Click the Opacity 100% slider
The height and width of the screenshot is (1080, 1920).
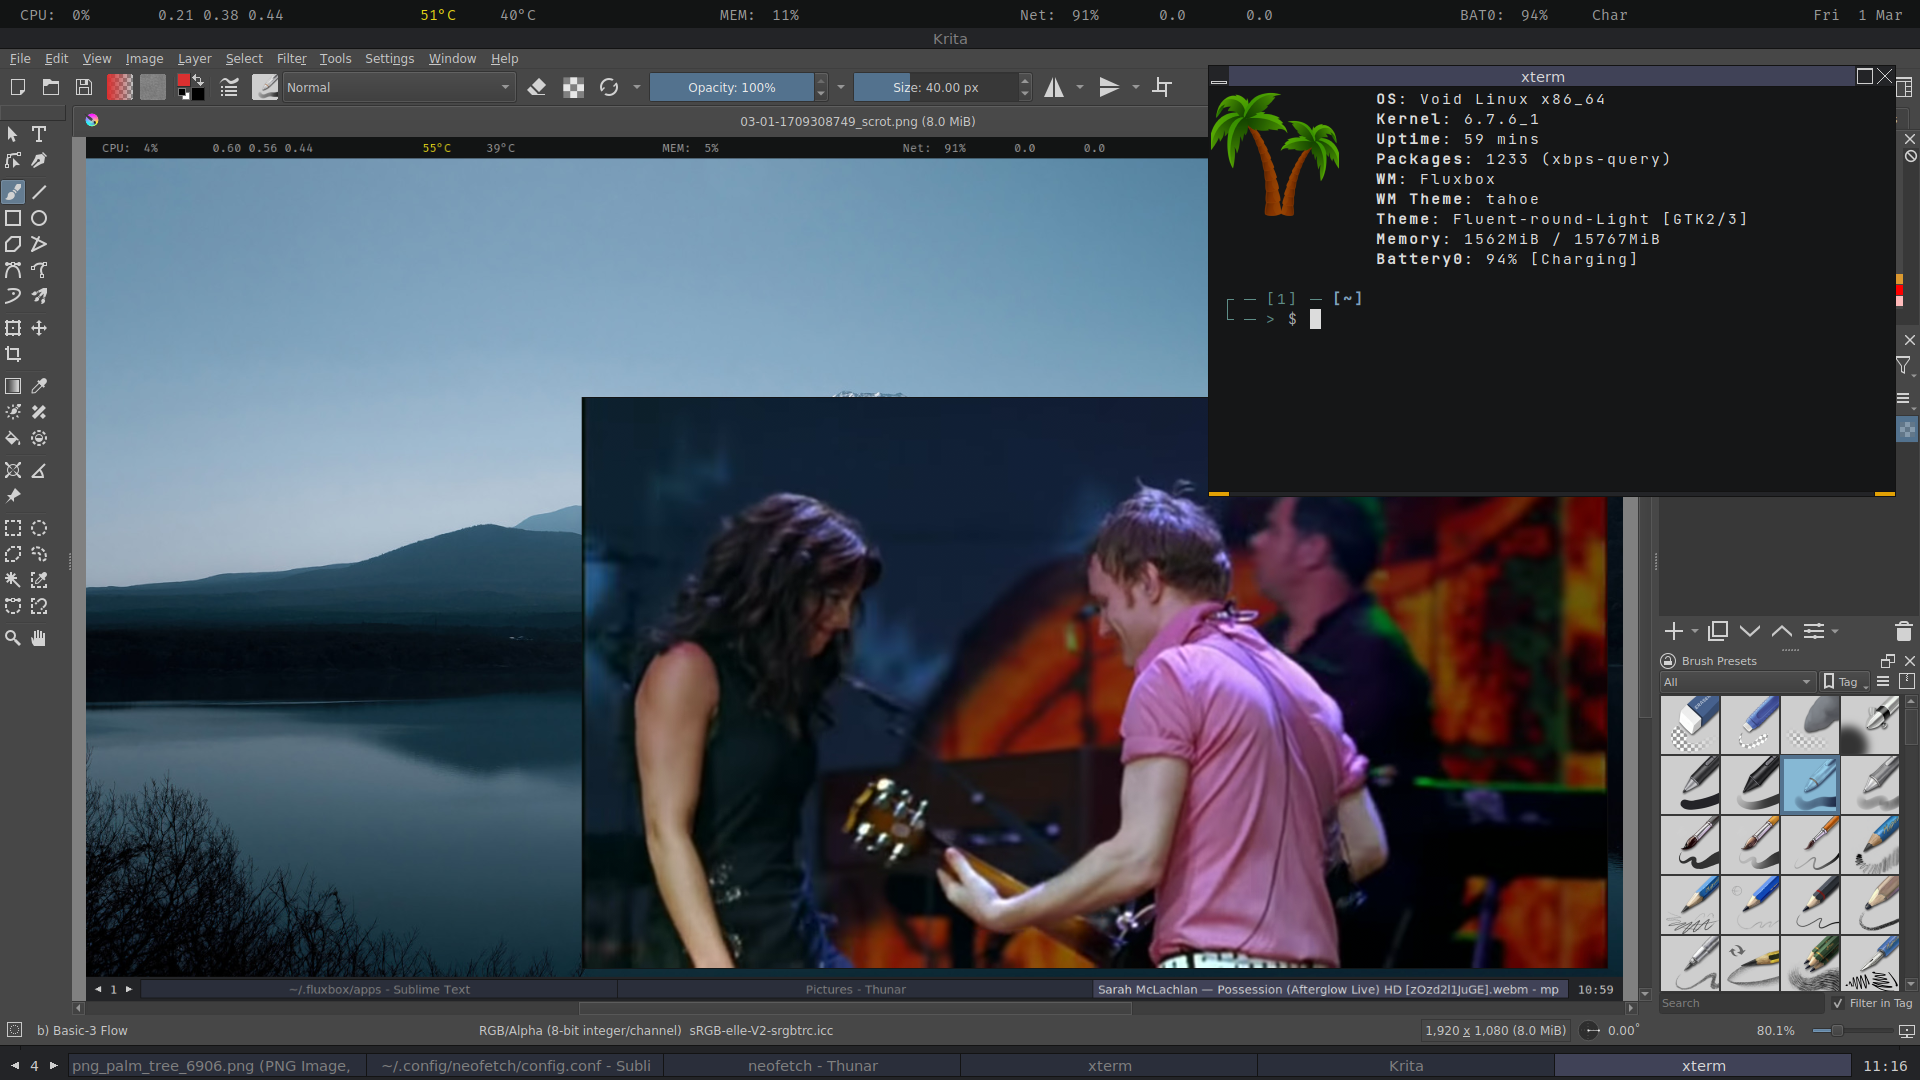[x=731, y=88]
